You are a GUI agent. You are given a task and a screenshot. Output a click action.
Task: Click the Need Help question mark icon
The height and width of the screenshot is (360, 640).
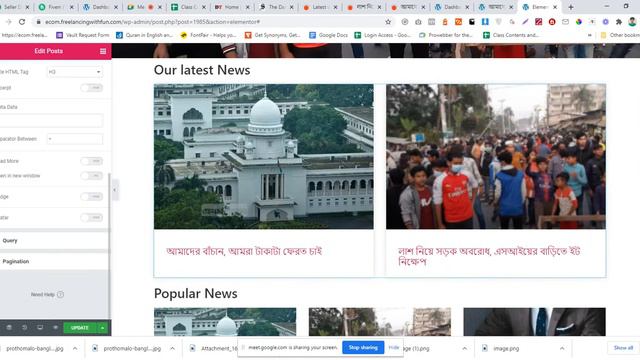coord(60,294)
